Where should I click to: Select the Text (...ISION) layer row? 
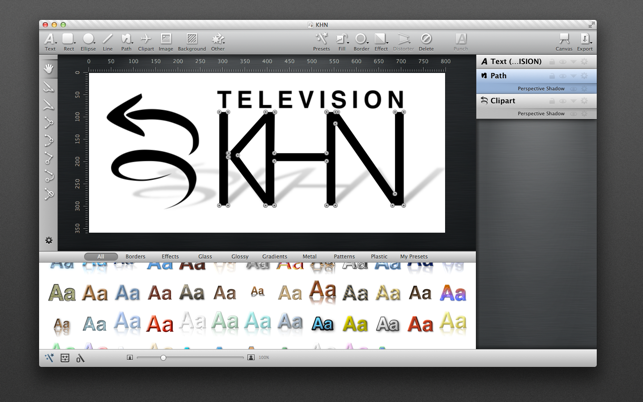[x=536, y=62]
